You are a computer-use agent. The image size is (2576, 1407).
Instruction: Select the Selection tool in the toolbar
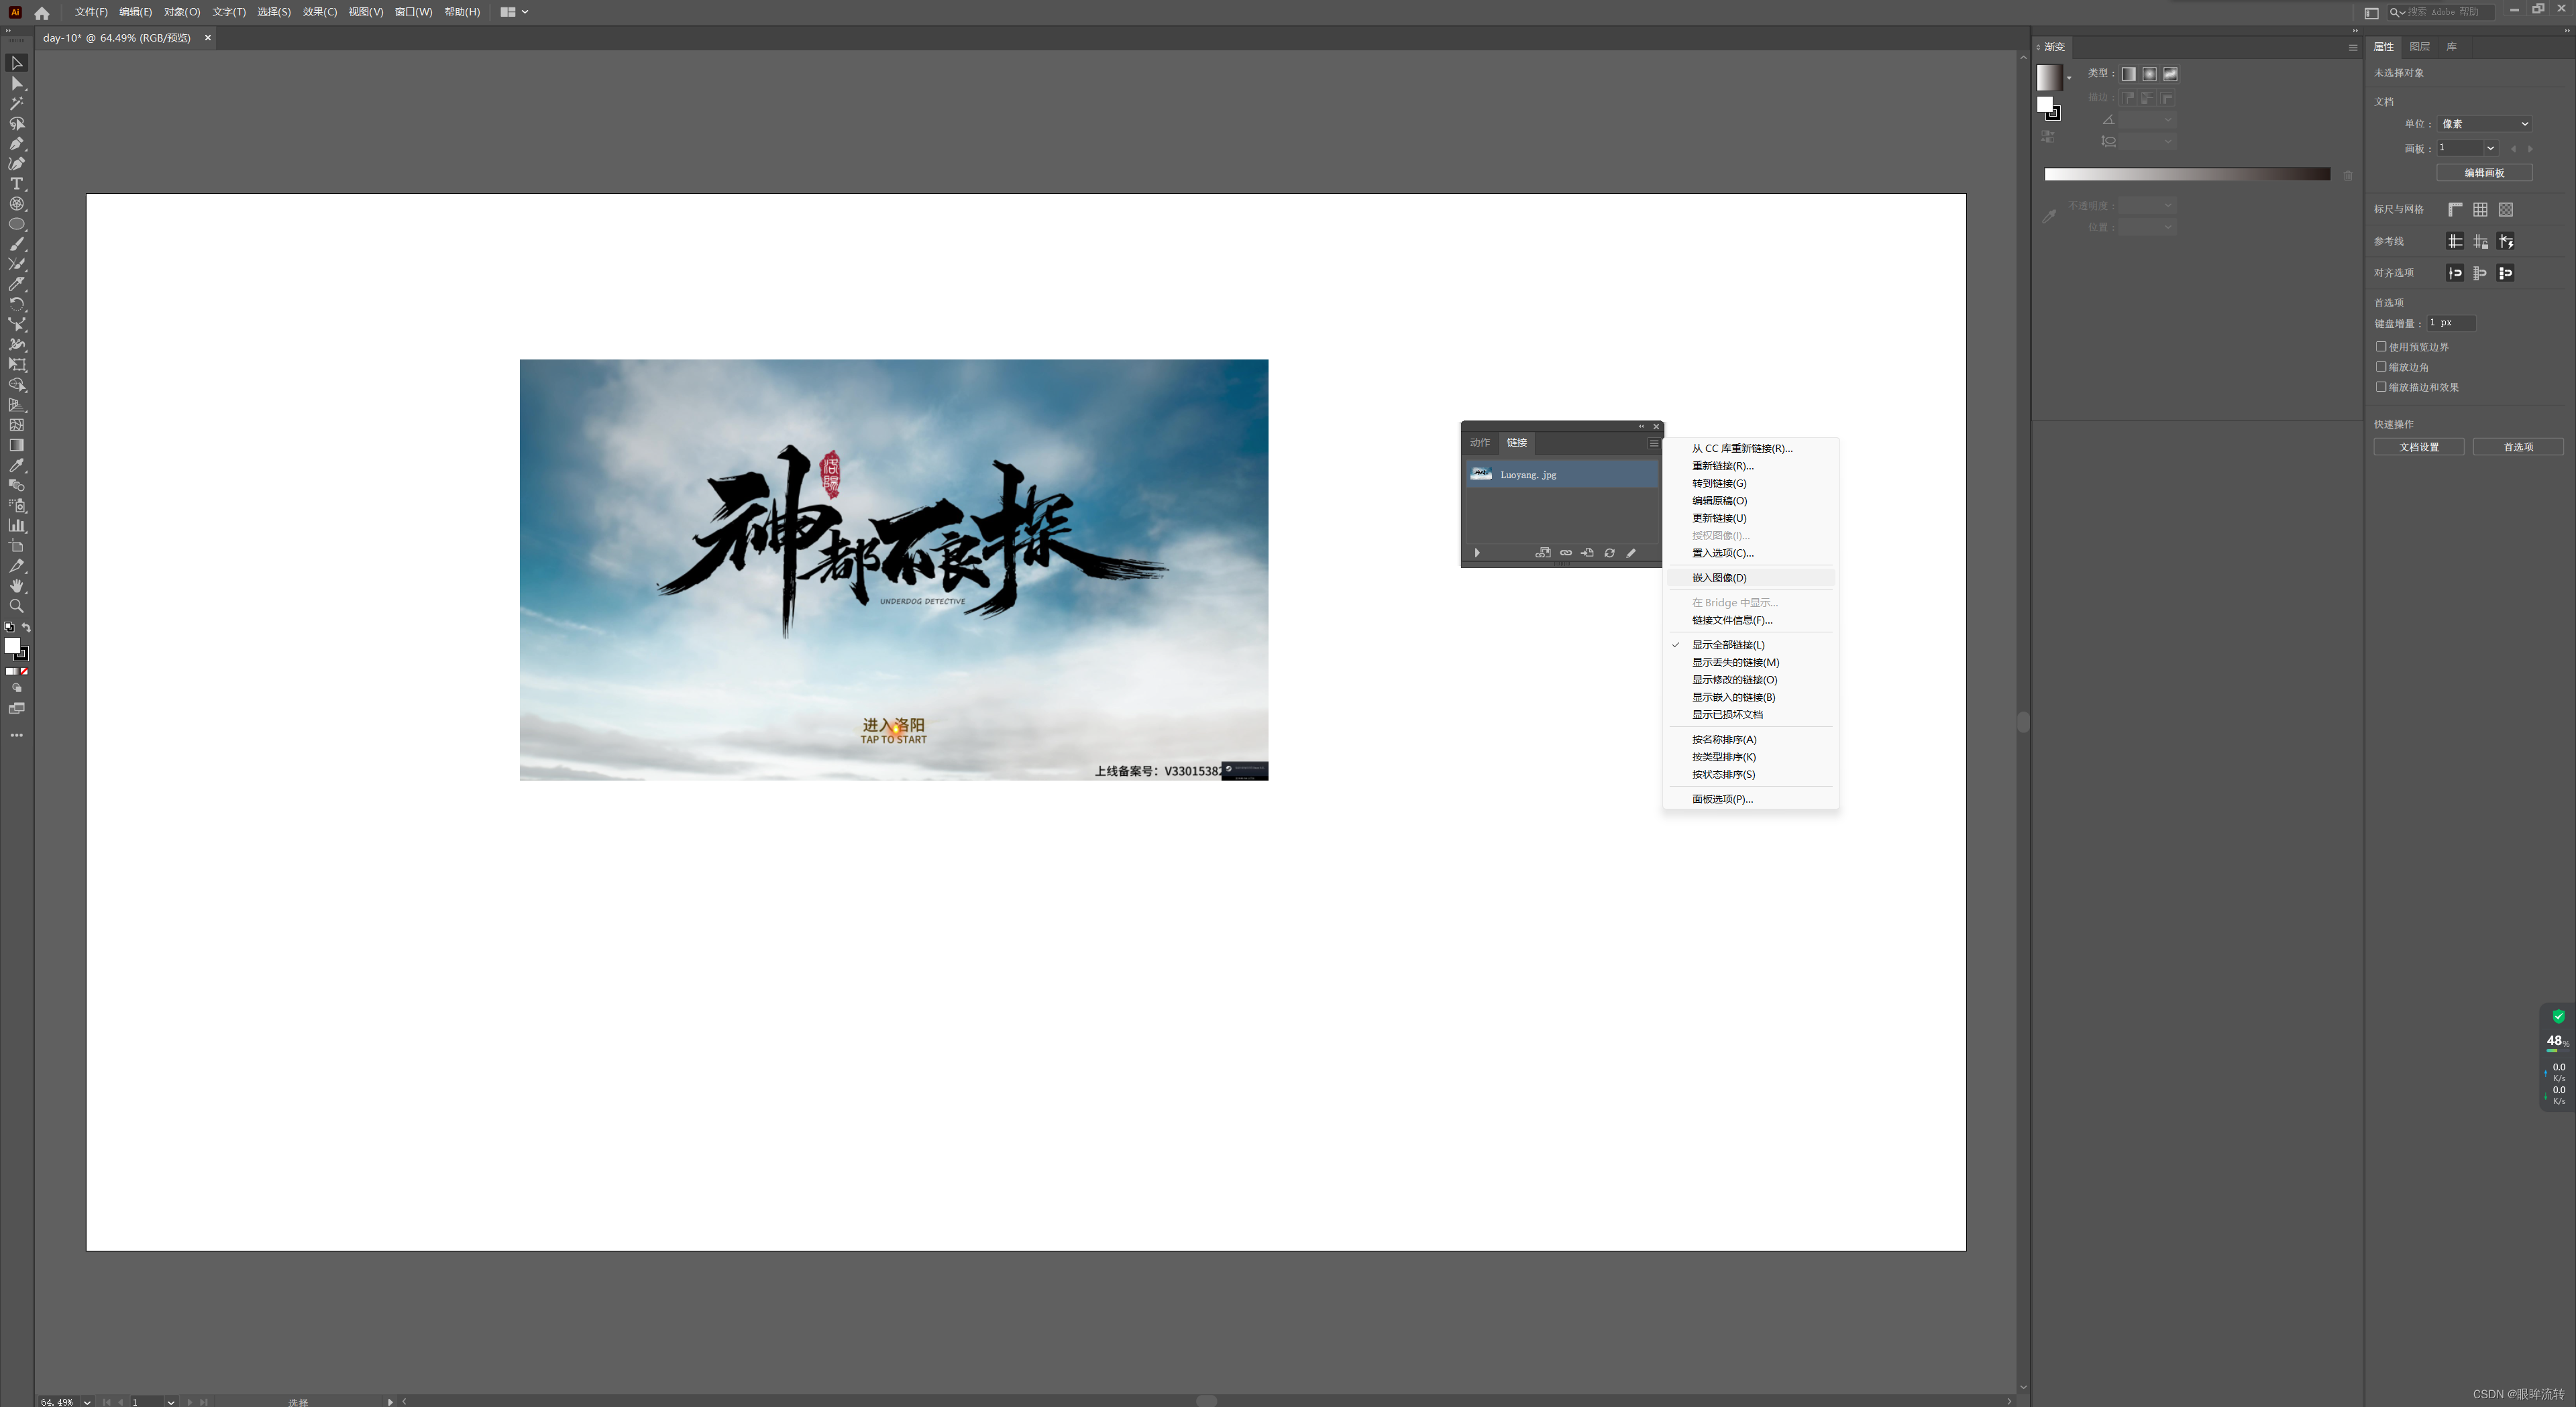click(x=17, y=63)
